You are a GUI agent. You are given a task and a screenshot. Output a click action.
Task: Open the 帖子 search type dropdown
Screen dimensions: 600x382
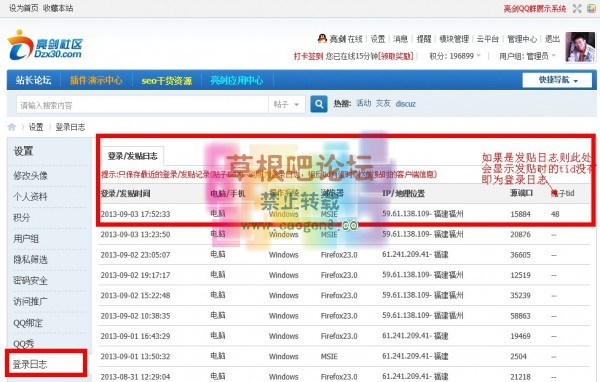286,104
